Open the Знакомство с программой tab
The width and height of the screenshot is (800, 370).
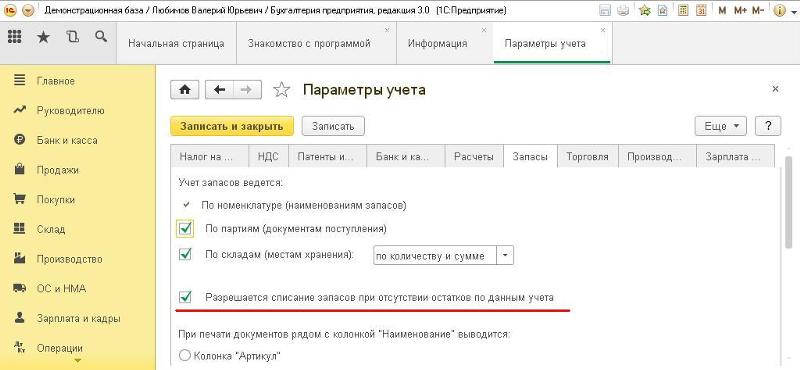[316, 43]
